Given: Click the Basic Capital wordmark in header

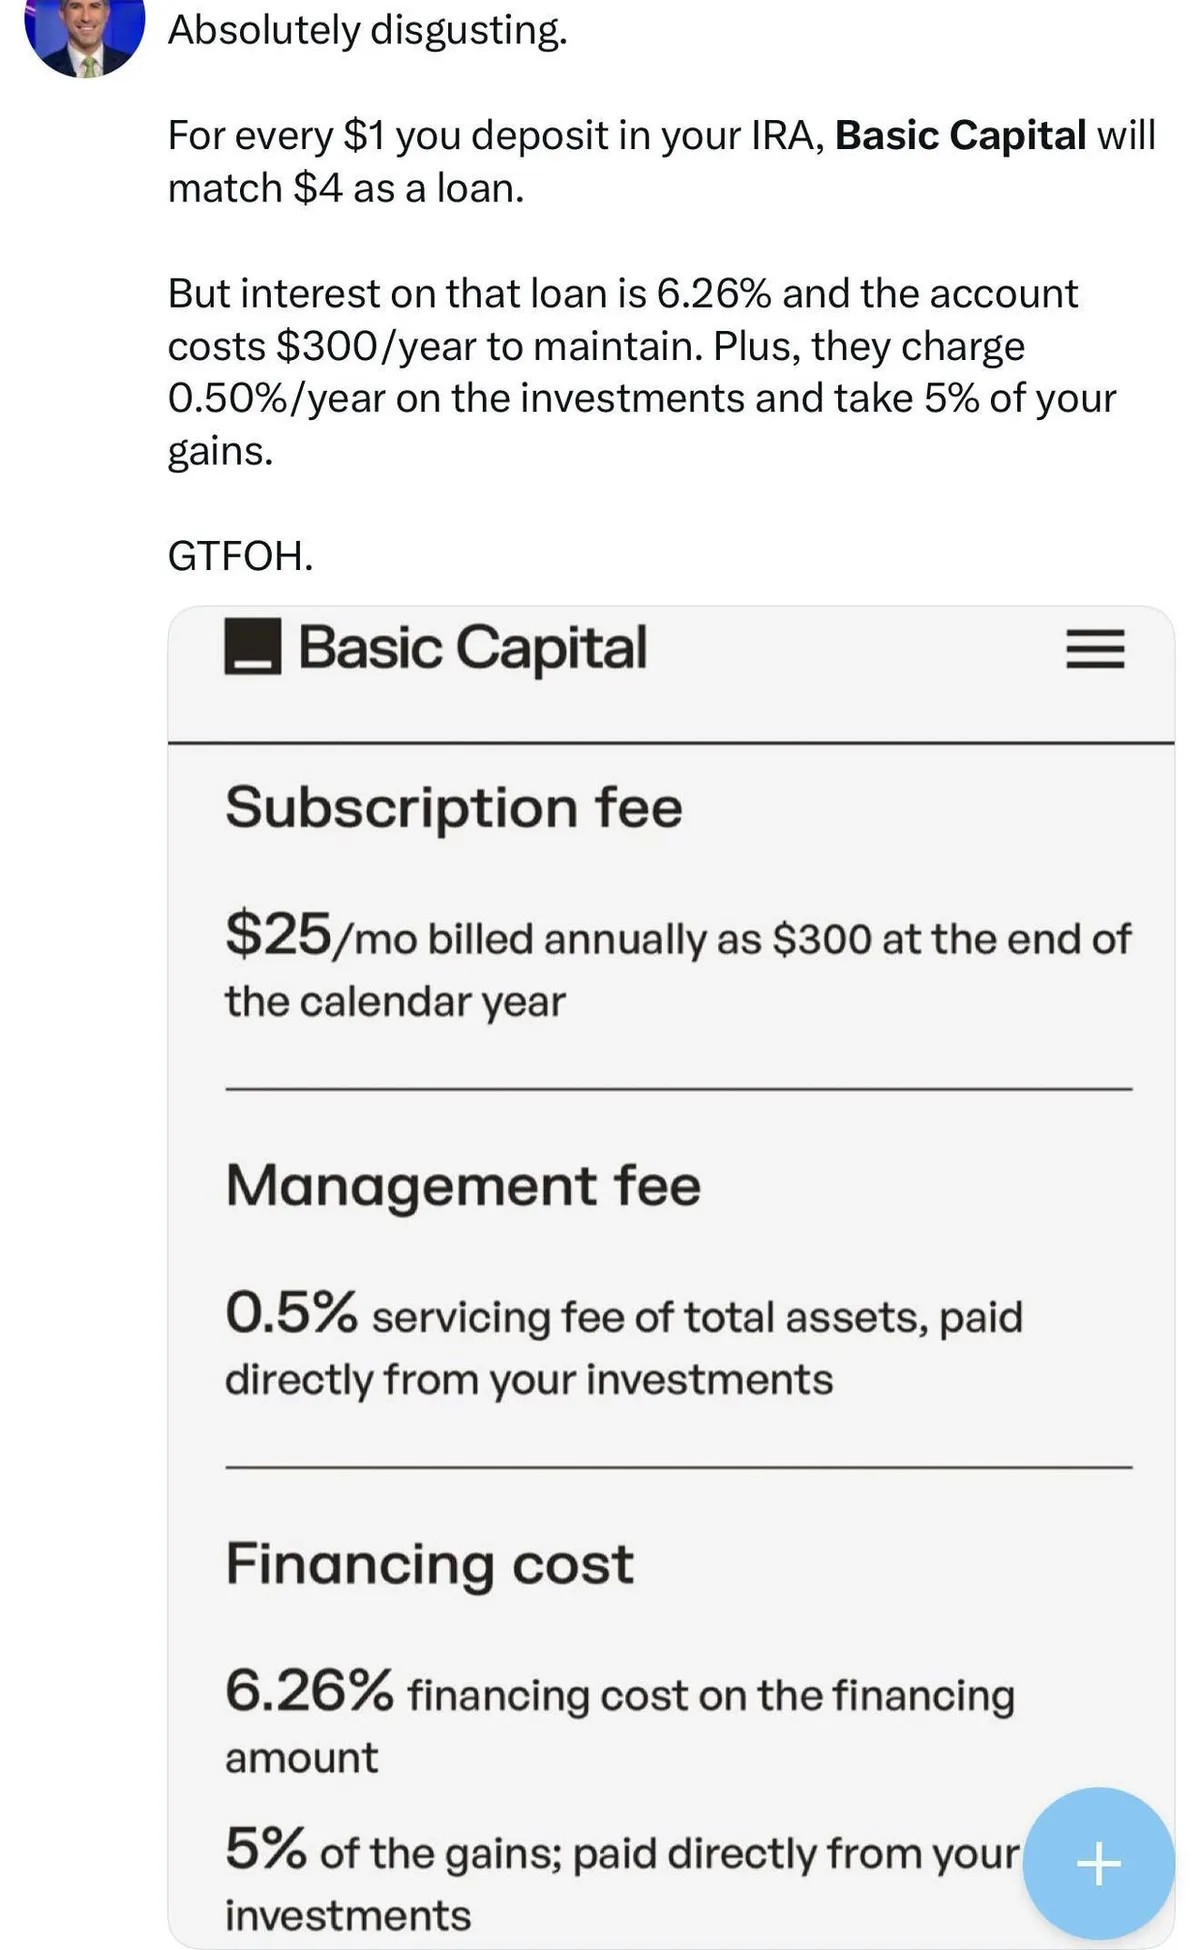Looking at the screenshot, I should [472, 647].
